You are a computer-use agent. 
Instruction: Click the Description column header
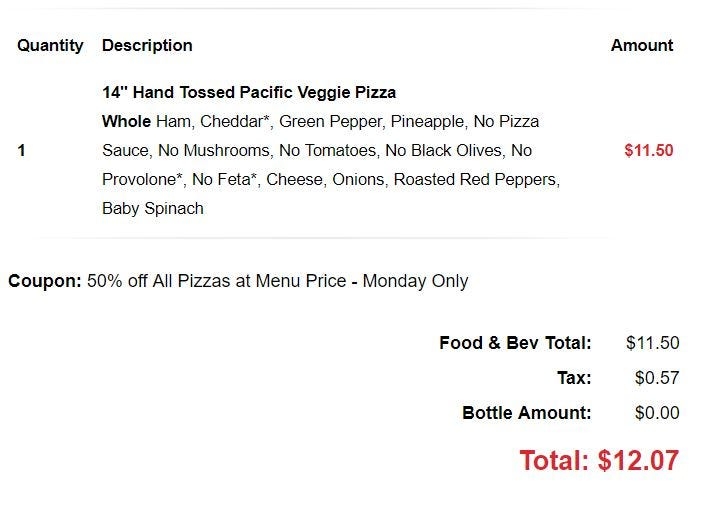(x=147, y=45)
